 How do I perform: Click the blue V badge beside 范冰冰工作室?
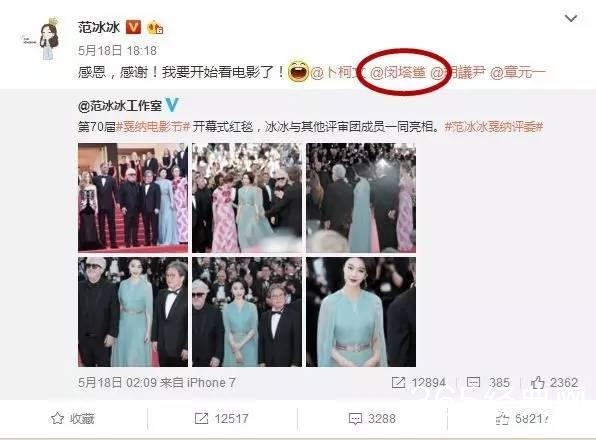pos(172,105)
